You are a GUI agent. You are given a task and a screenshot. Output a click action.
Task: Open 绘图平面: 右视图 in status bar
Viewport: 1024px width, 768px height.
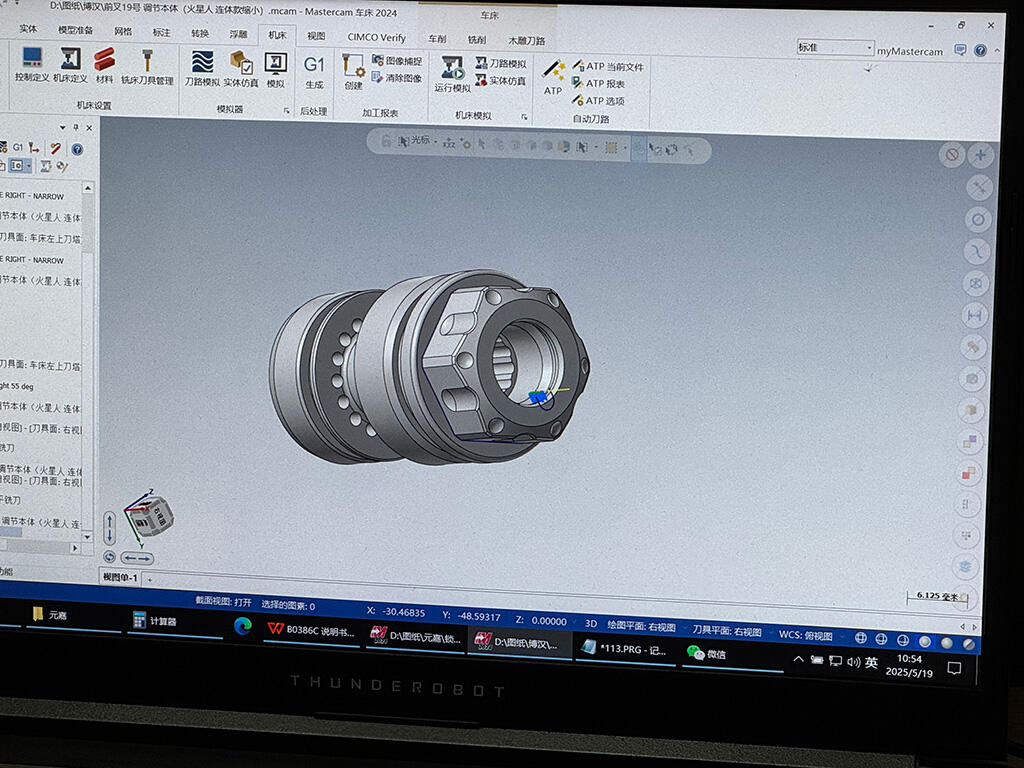[641, 626]
